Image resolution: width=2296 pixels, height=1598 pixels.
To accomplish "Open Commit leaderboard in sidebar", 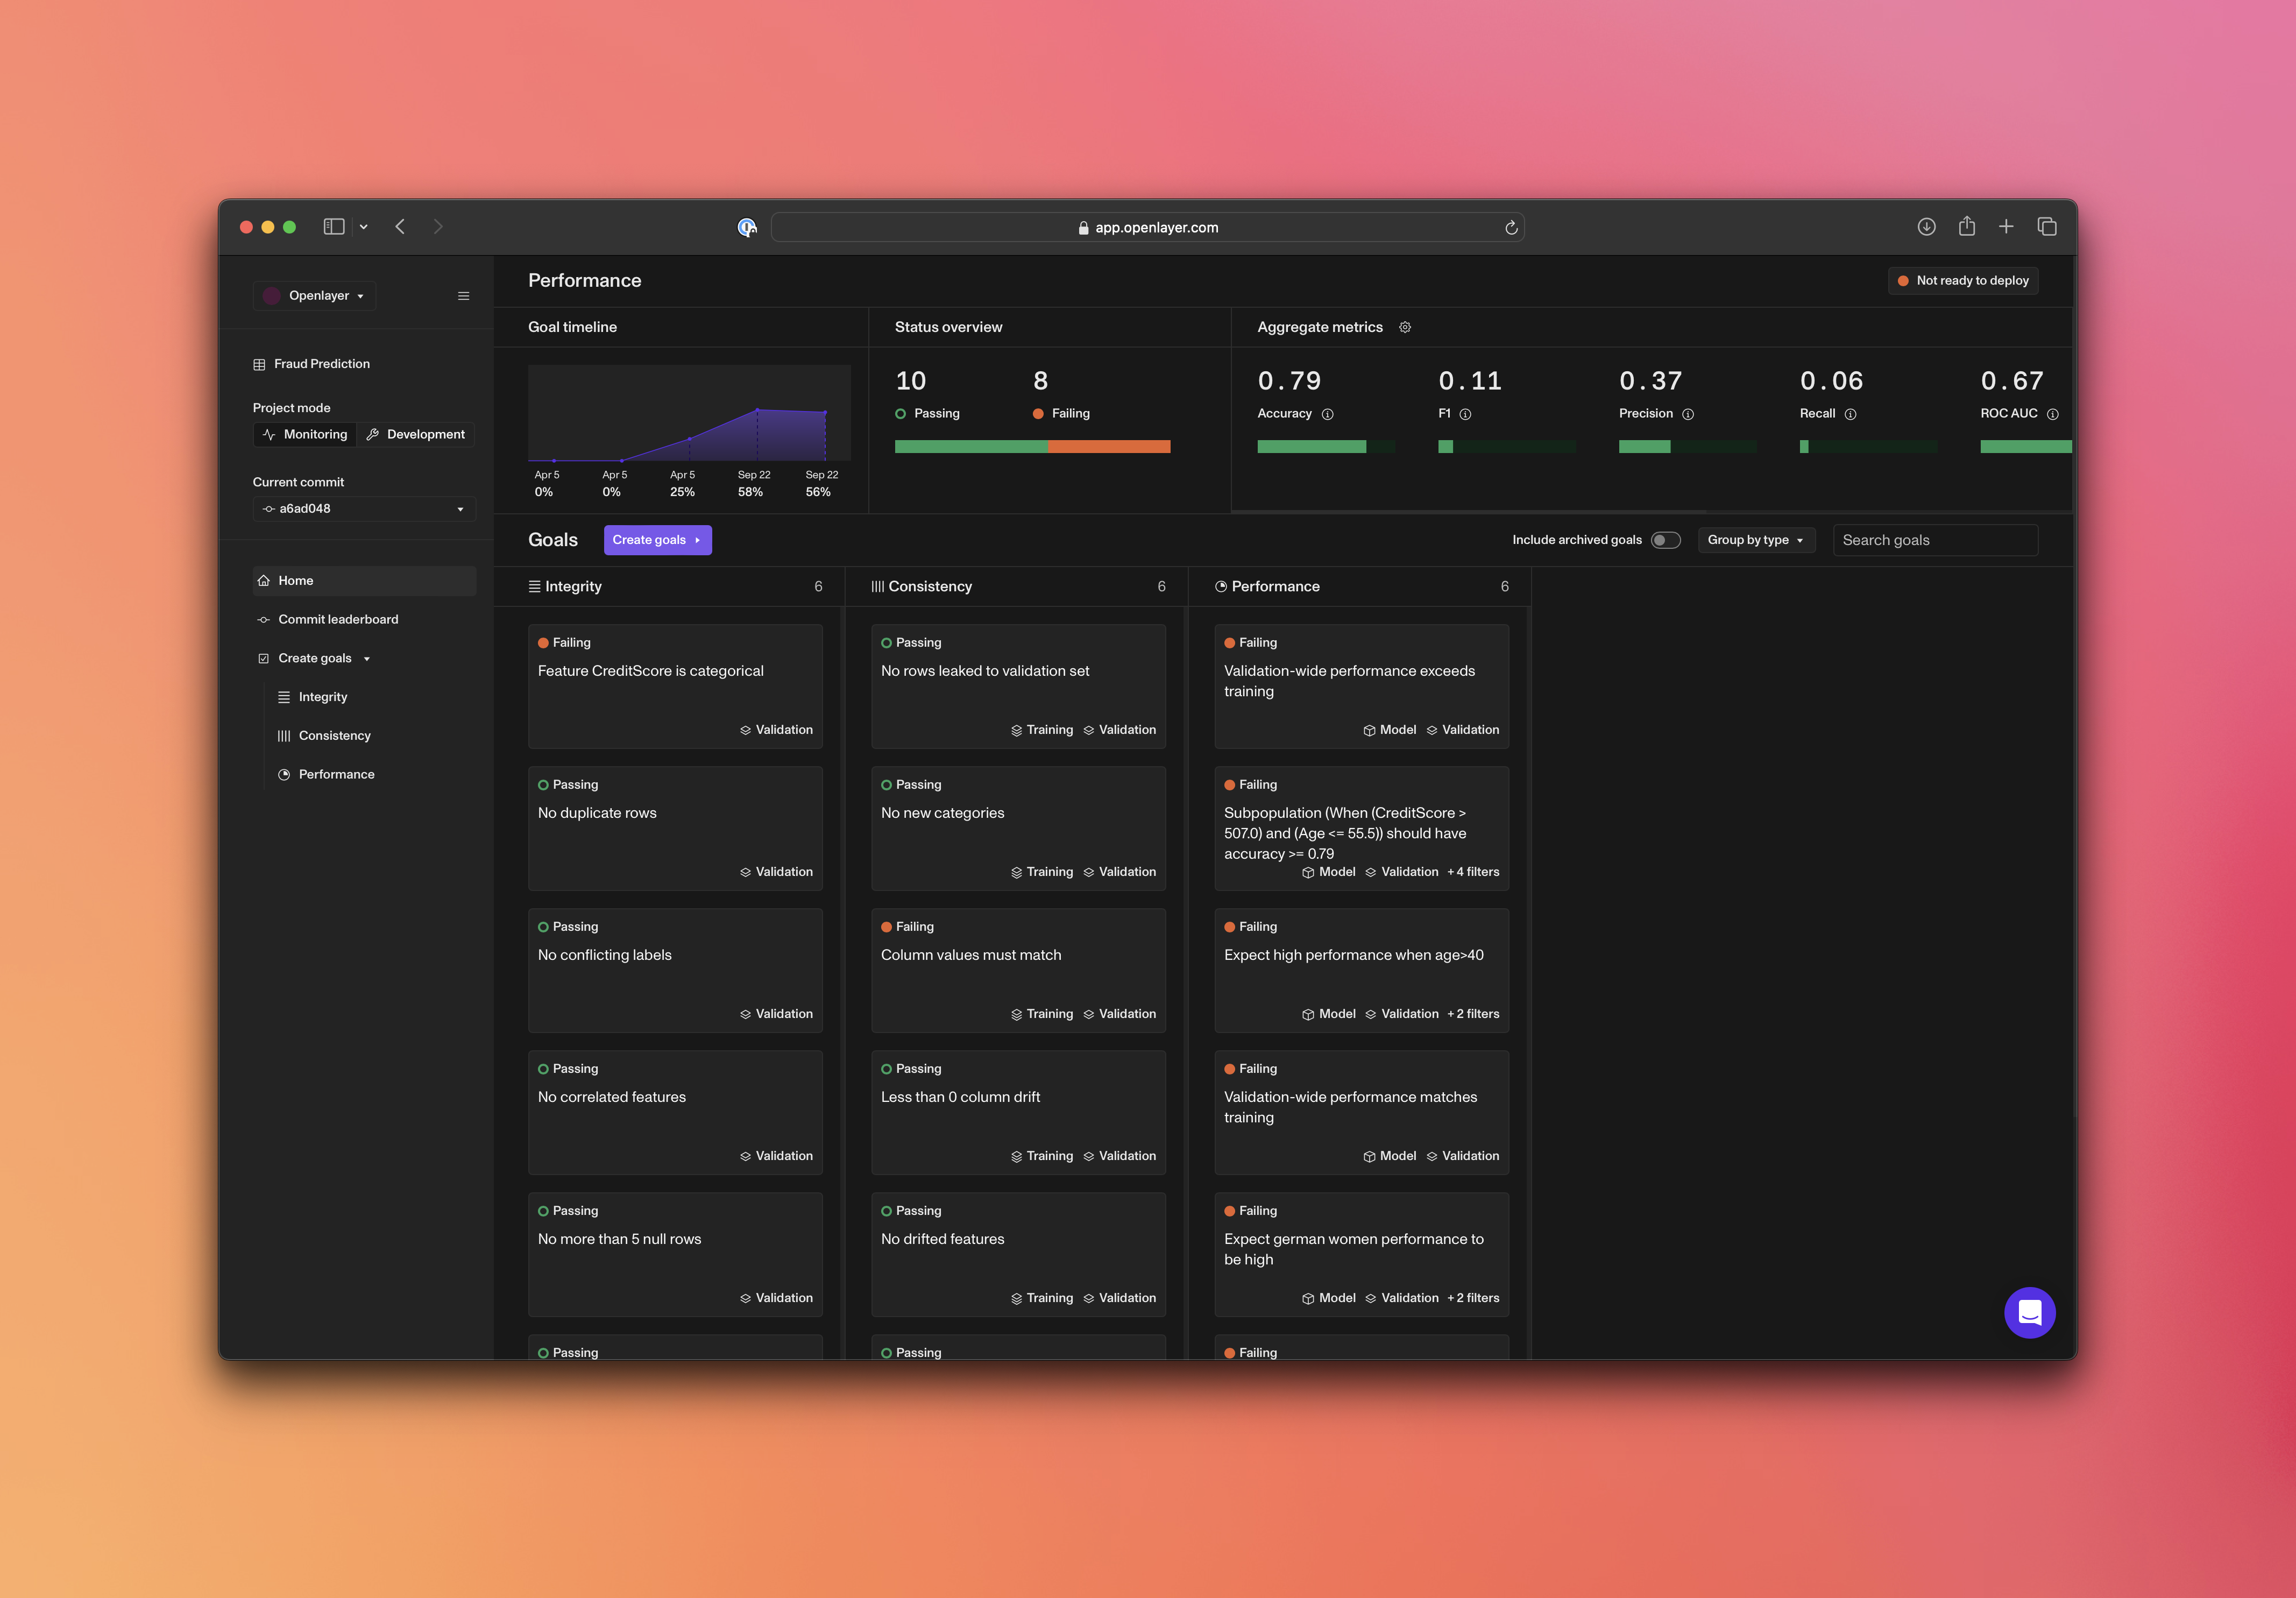I will 338,619.
